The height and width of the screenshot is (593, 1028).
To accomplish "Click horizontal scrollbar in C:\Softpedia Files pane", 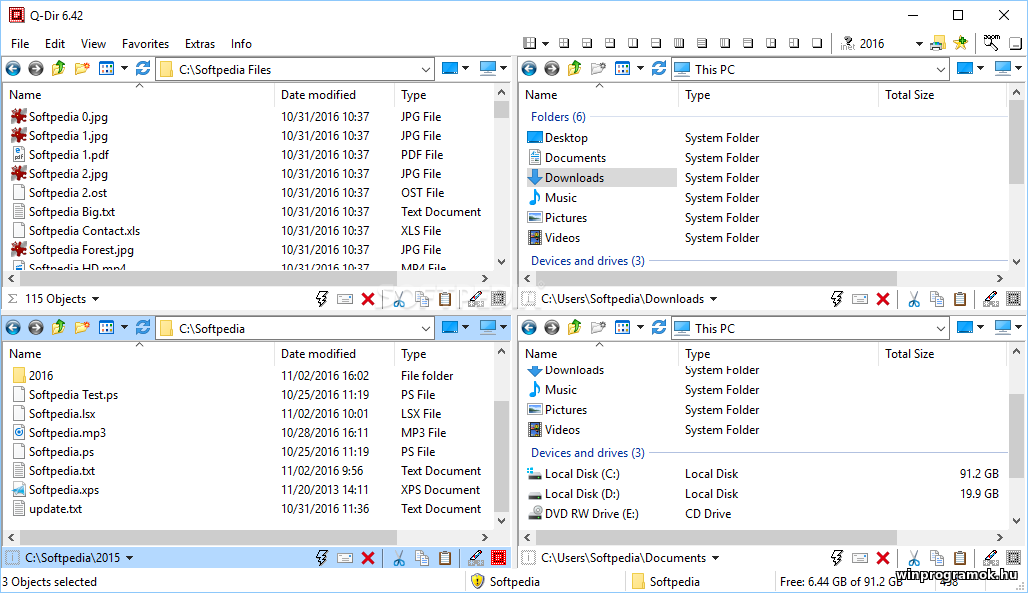I will [x=250, y=279].
